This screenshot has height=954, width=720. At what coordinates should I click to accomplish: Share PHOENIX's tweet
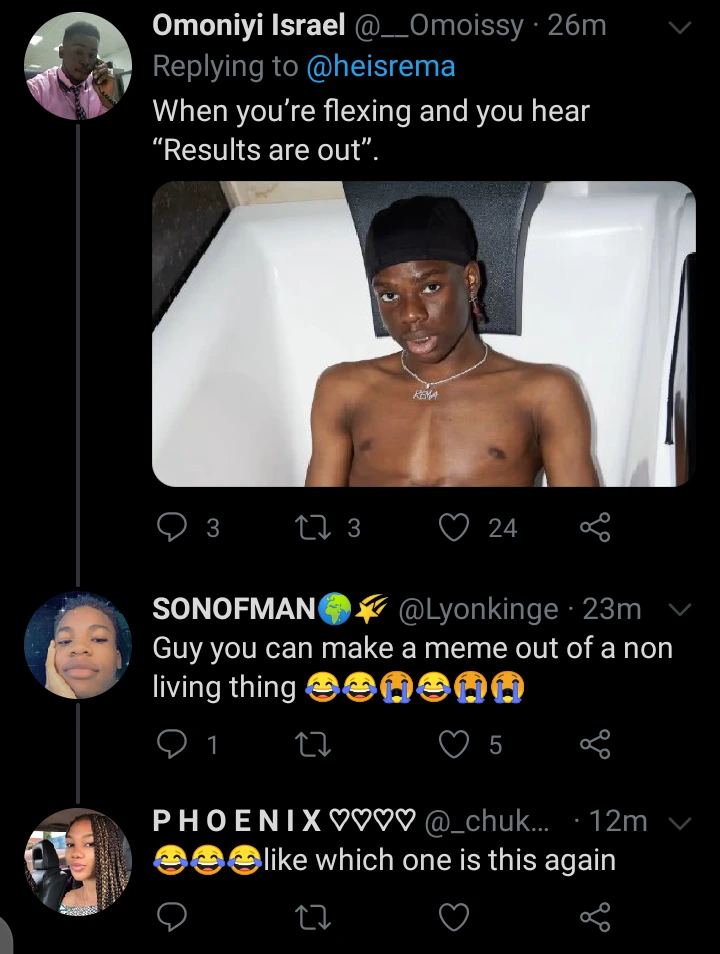point(595,917)
